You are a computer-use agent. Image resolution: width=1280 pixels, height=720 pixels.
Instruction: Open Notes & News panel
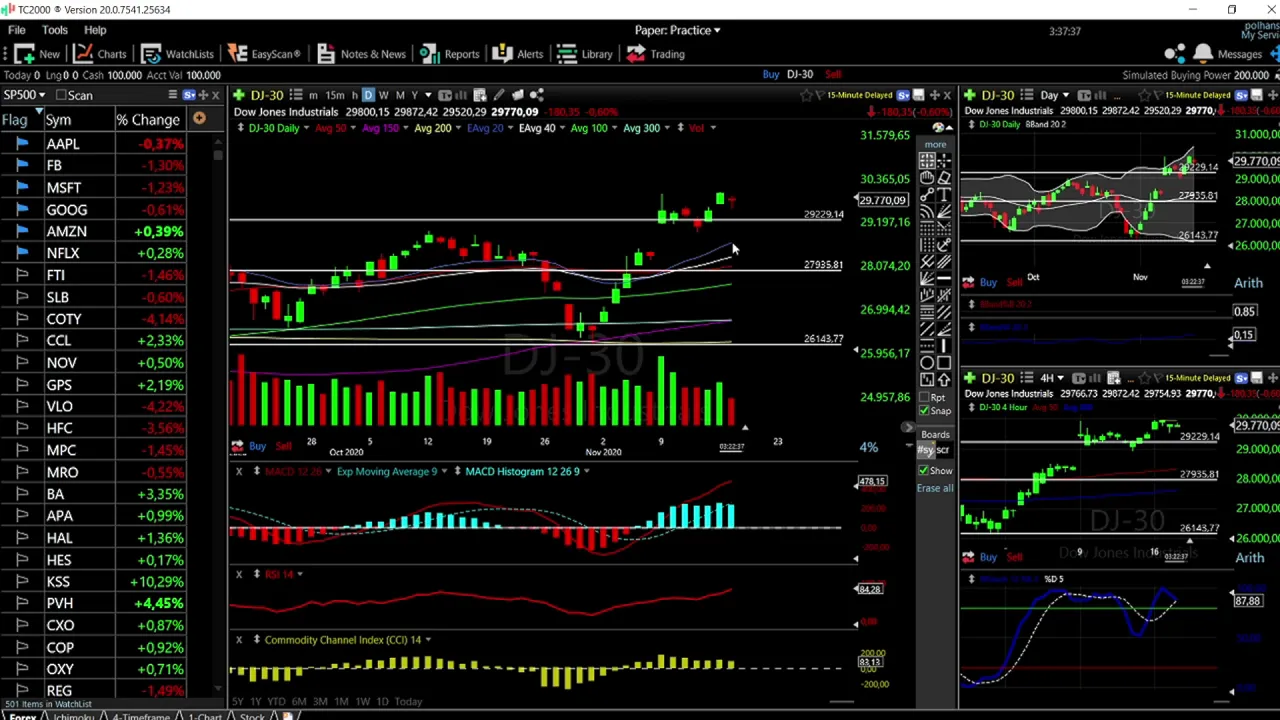pyautogui.click(x=360, y=54)
